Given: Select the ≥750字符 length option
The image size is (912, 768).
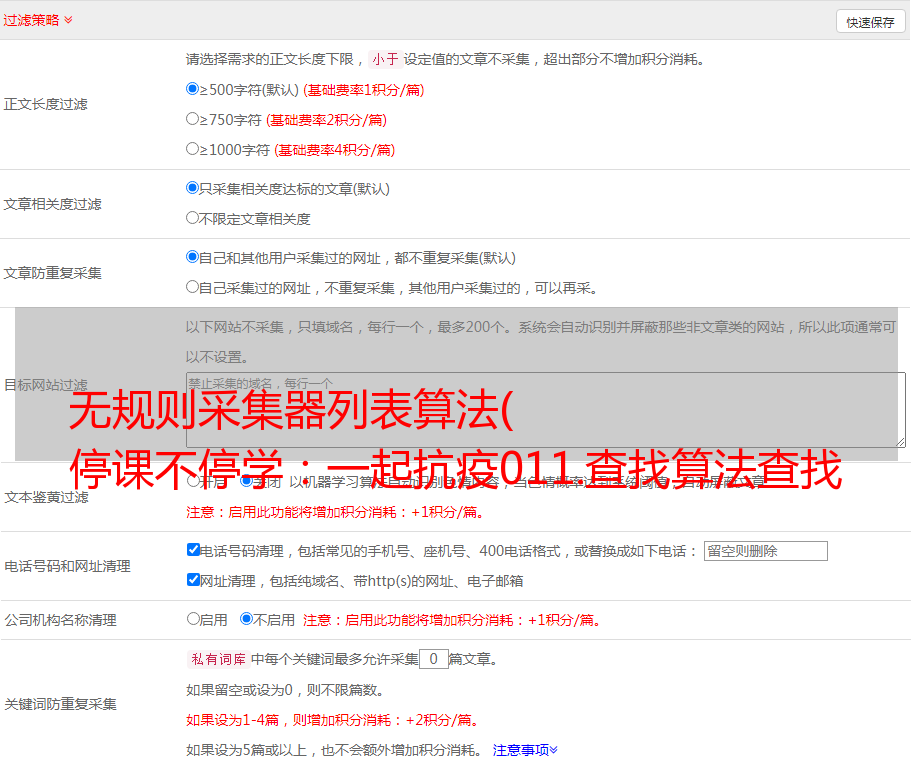Looking at the screenshot, I should point(193,119).
